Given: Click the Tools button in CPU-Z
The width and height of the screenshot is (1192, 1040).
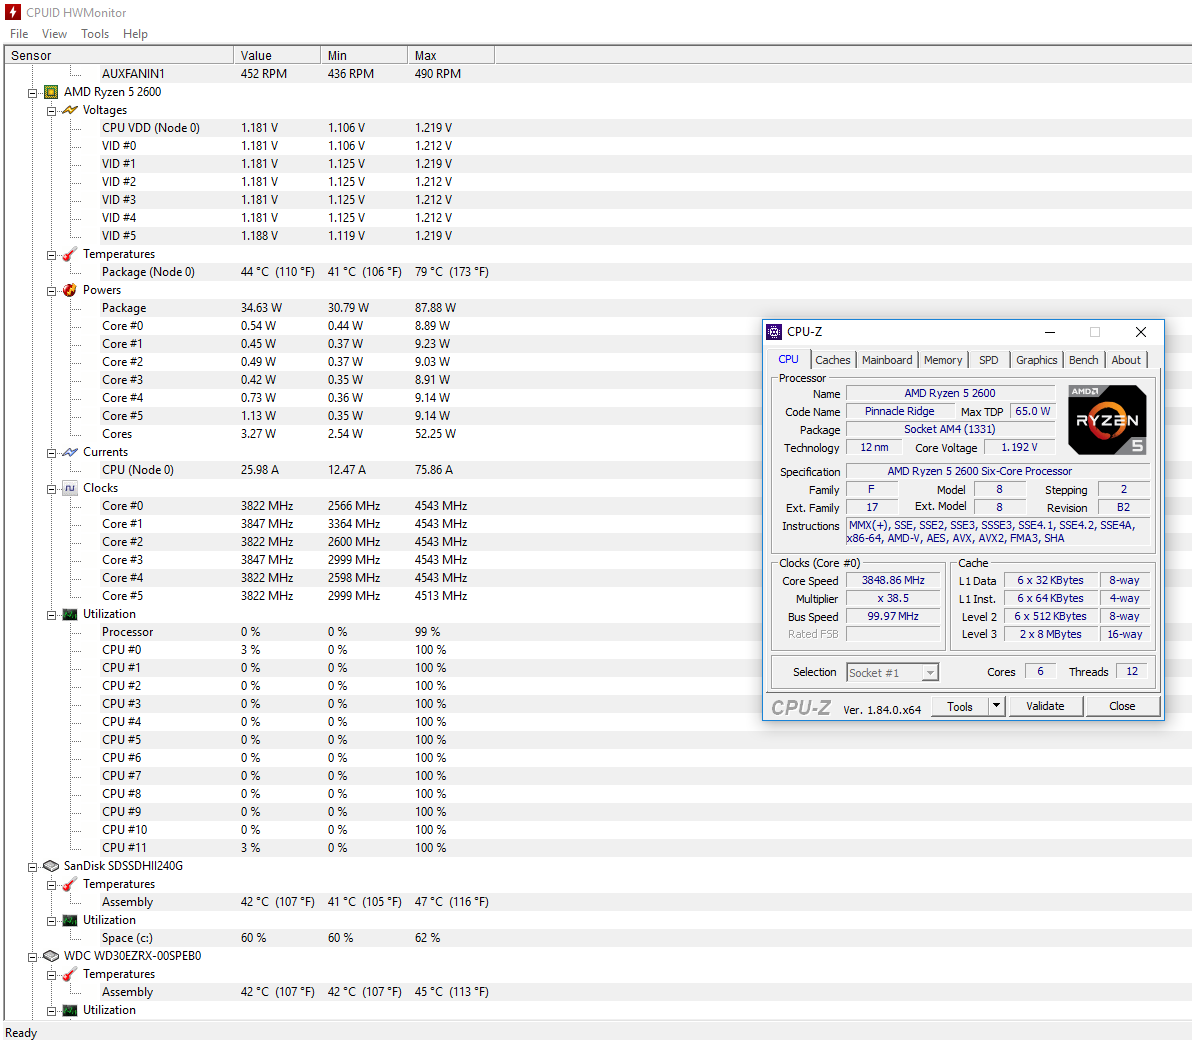Looking at the screenshot, I should 959,706.
